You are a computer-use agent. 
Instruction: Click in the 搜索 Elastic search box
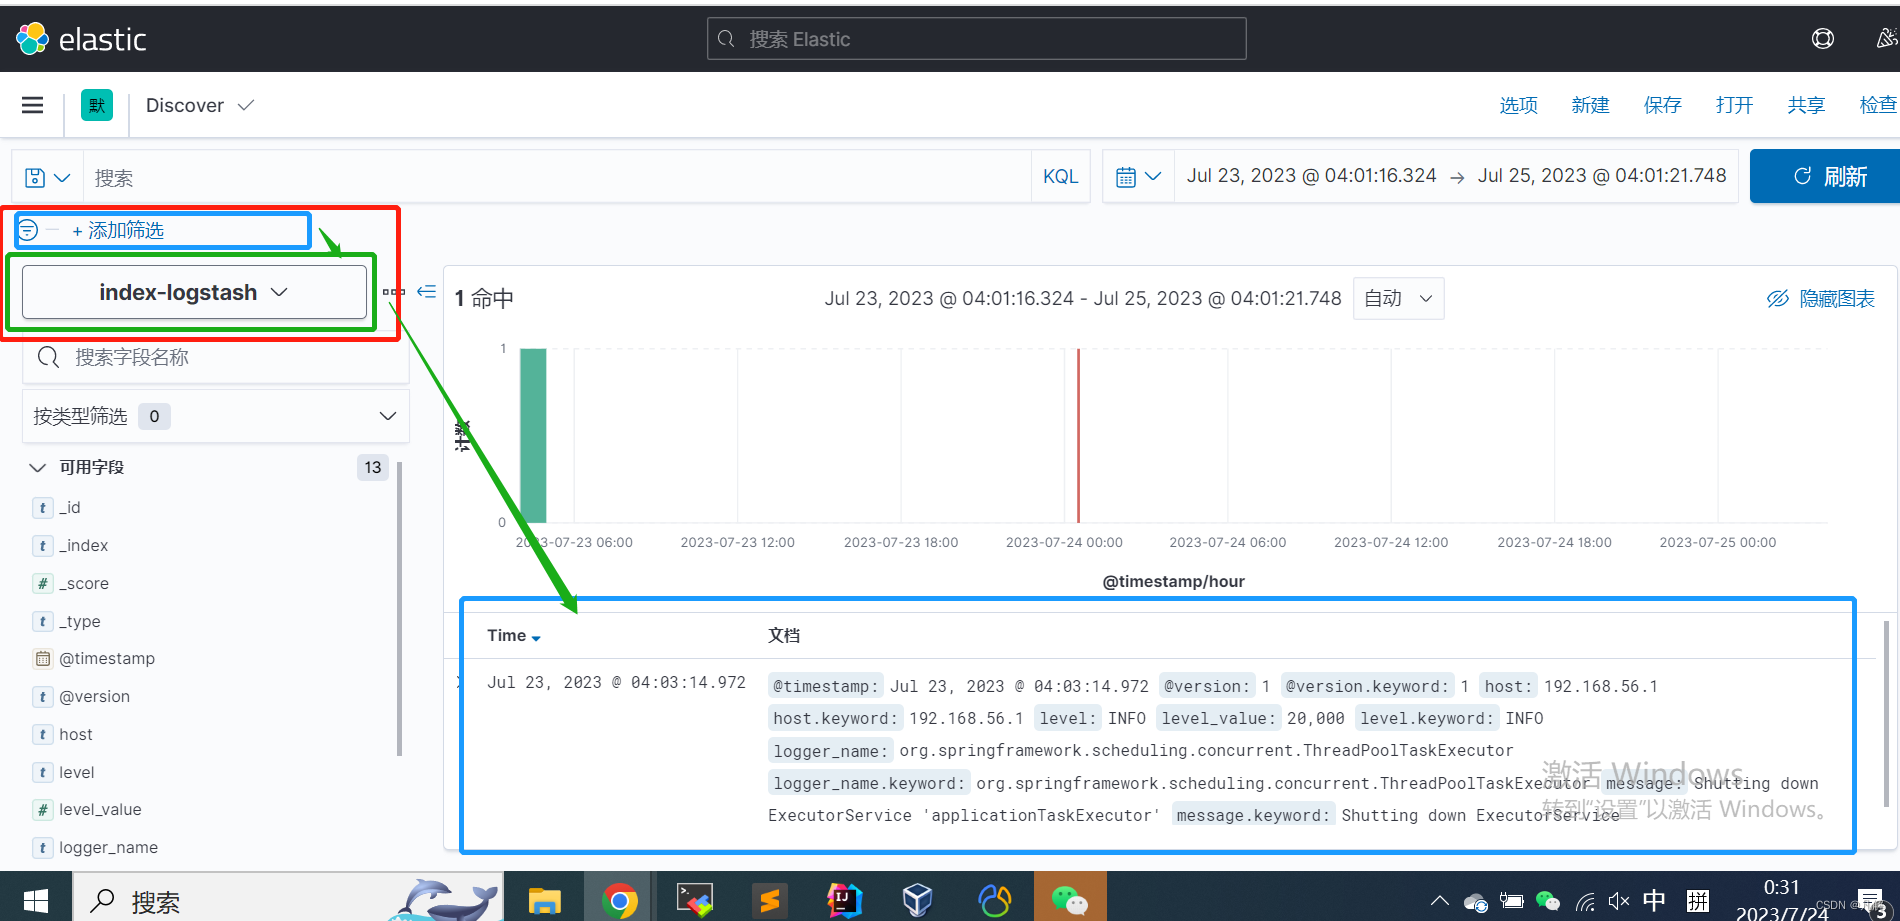(x=976, y=39)
